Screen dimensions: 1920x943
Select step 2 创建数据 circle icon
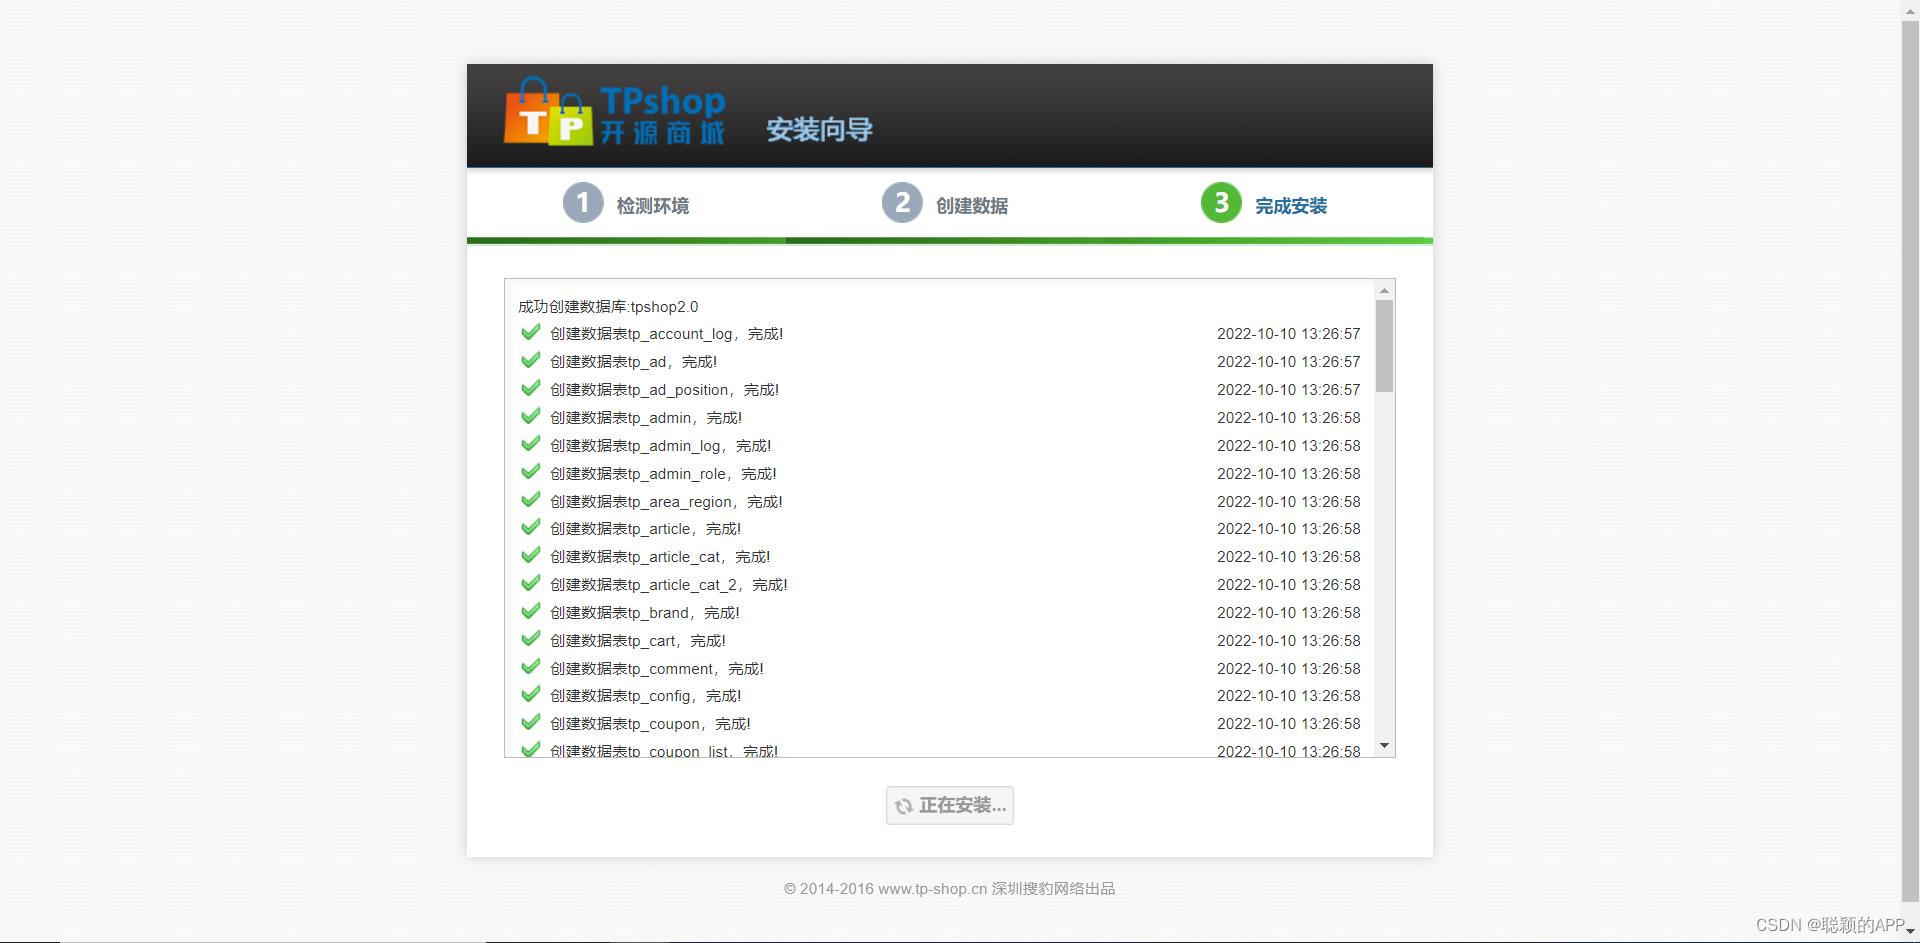(x=903, y=202)
